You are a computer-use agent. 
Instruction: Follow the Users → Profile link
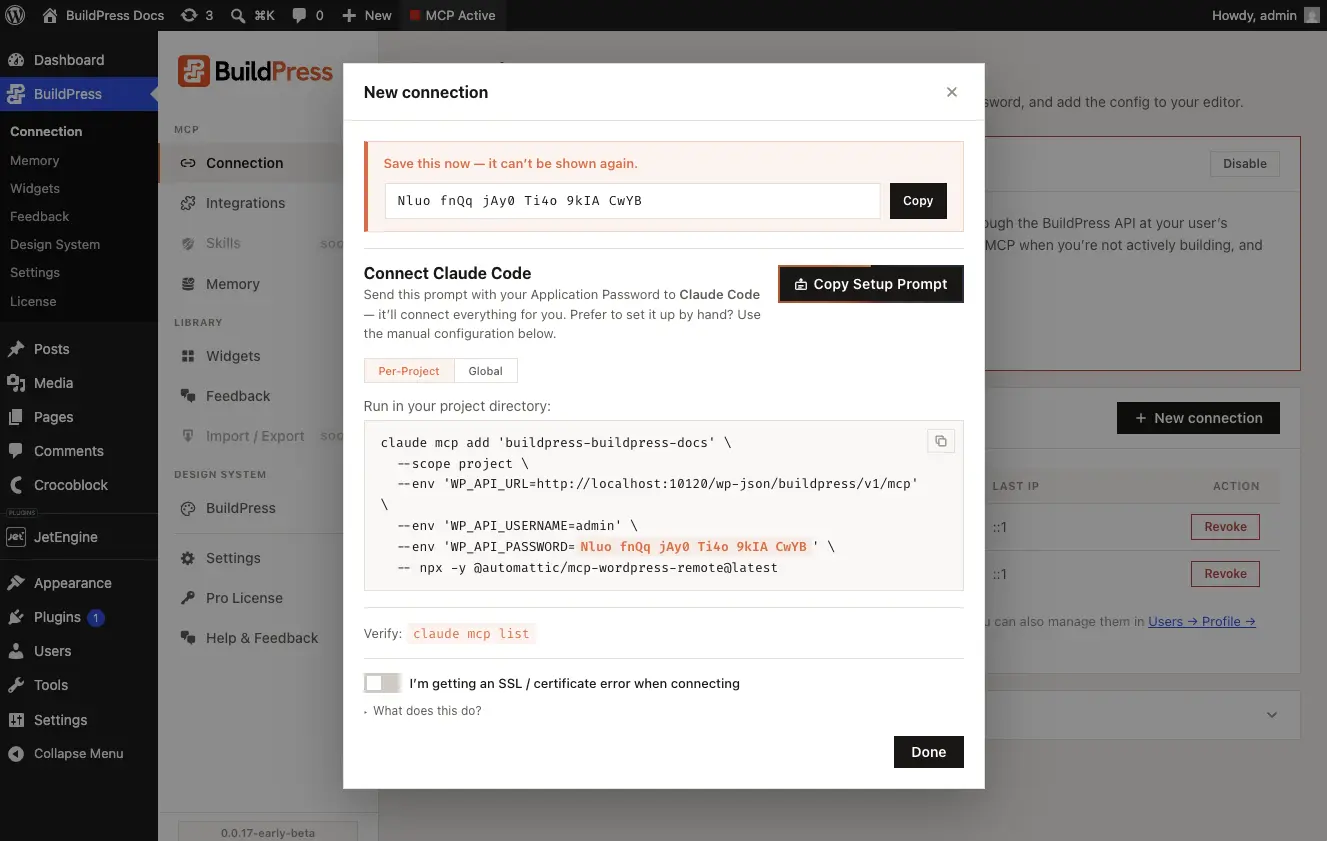(1202, 621)
